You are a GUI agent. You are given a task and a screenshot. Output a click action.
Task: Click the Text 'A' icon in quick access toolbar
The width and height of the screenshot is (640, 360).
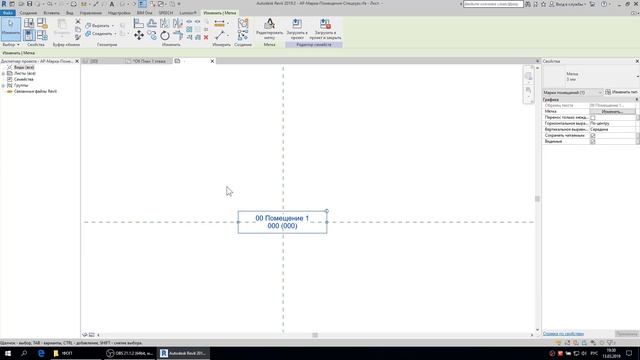click(111, 4)
